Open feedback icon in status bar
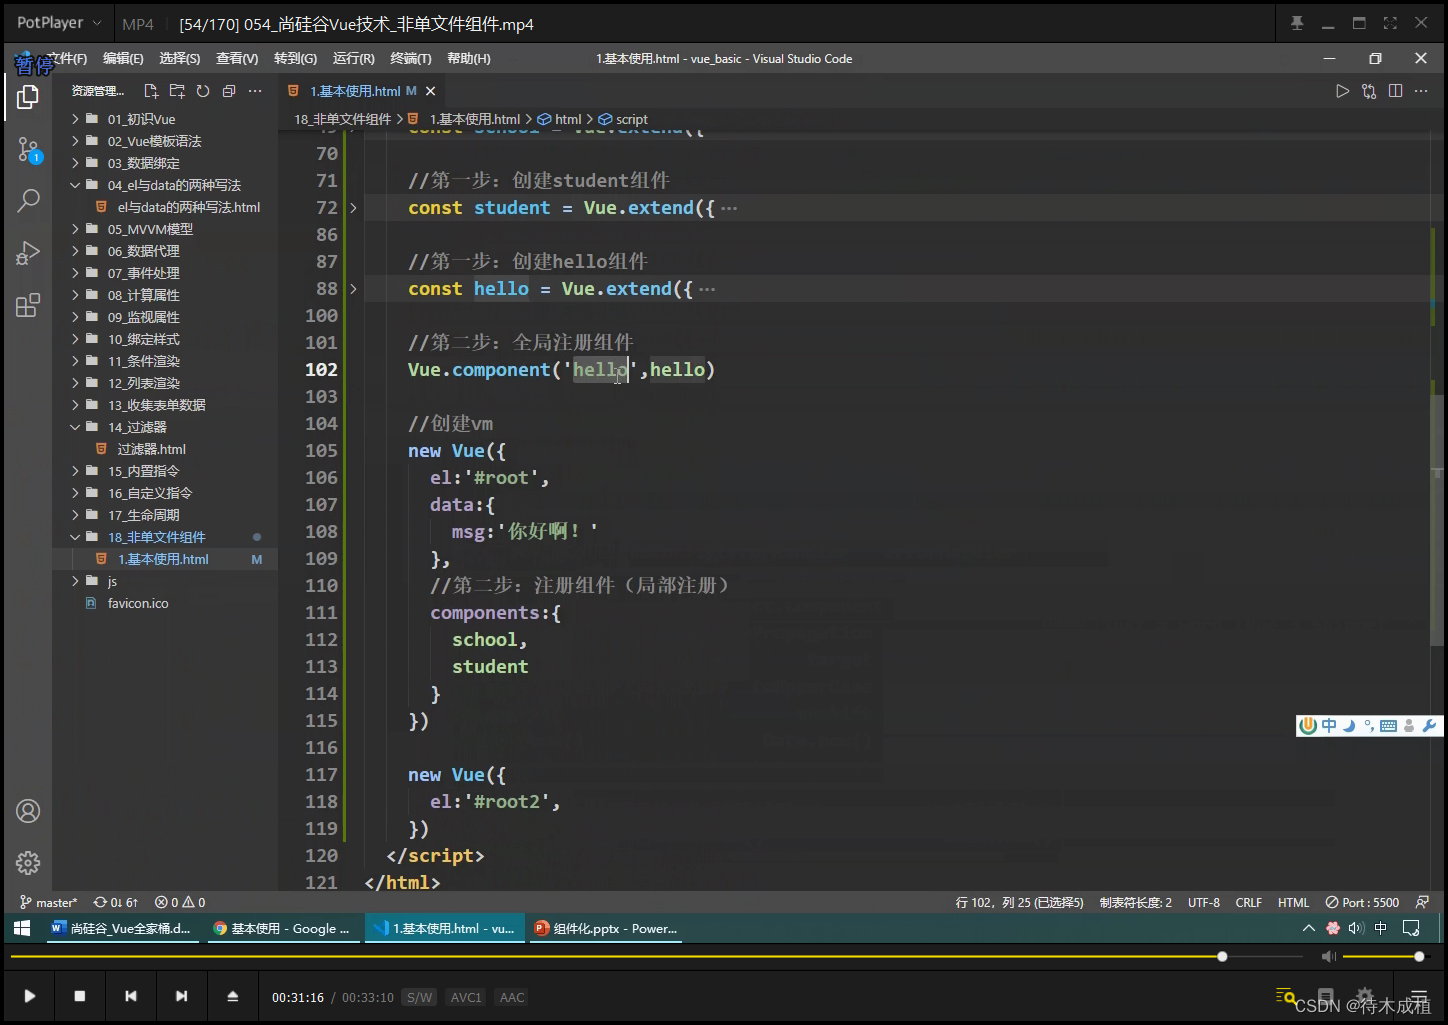The height and width of the screenshot is (1025, 1448). (1422, 902)
